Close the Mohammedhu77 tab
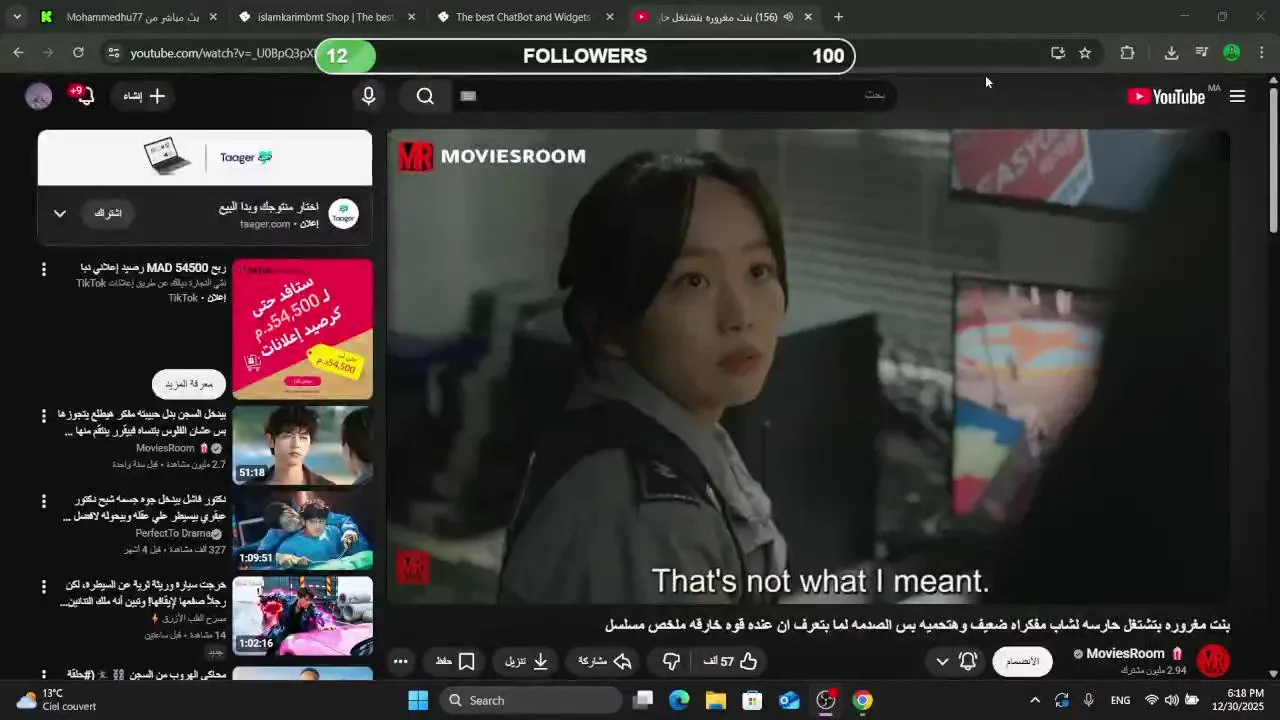Viewport: 1280px width, 720px height. (x=213, y=17)
